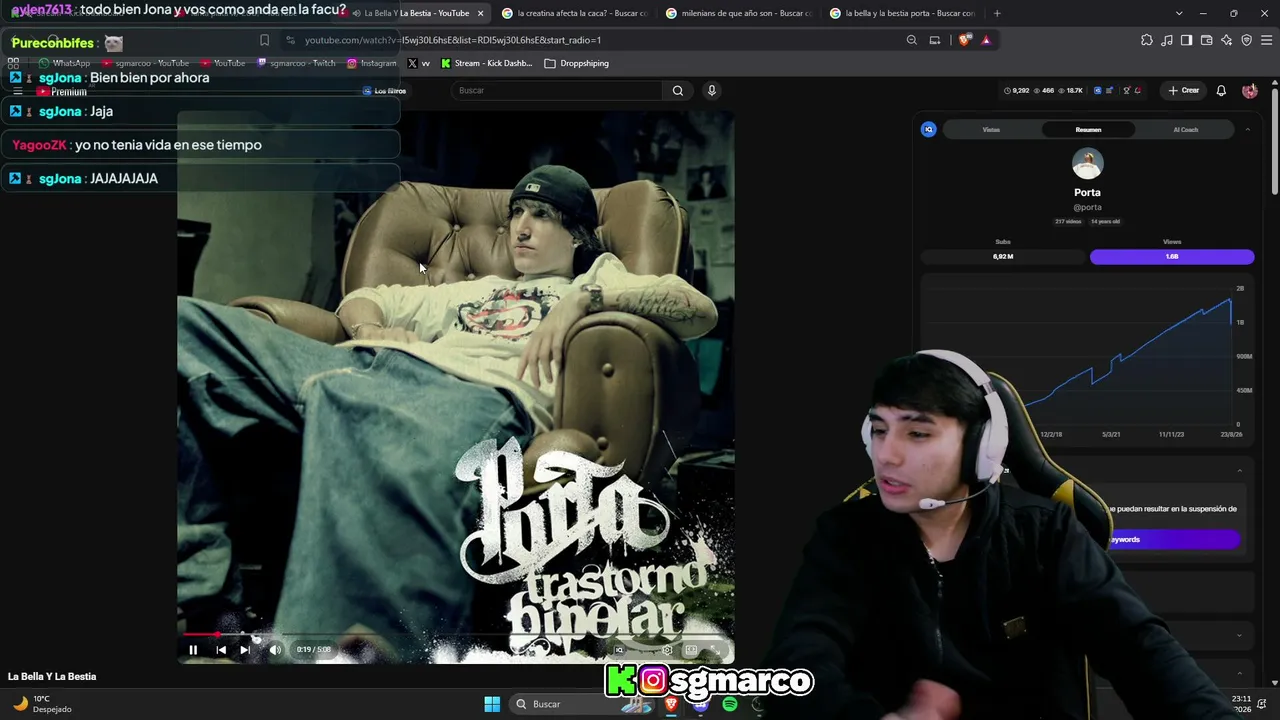
Task: Click the @porta channel handle
Action: pyautogui.click(x=1087, y=207)
